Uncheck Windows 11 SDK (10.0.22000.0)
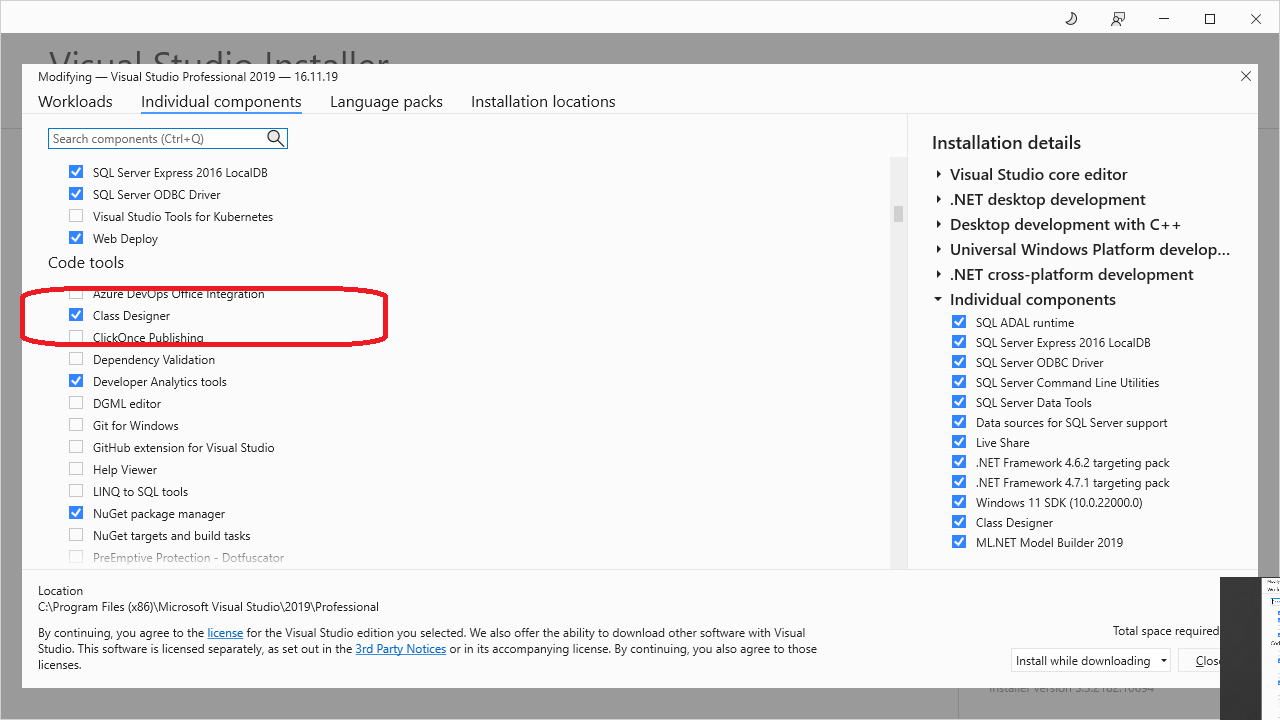This screenshot has width=1280, height=720. click(x=959, y=502)
